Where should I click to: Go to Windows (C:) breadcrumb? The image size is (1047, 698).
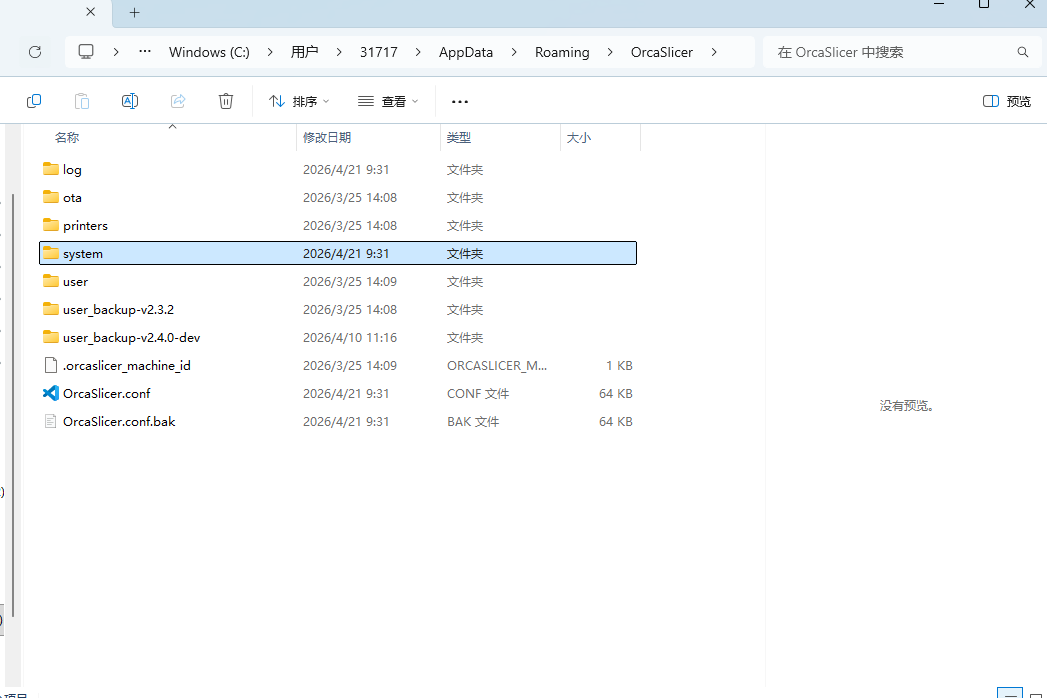(x=209, y=52)
